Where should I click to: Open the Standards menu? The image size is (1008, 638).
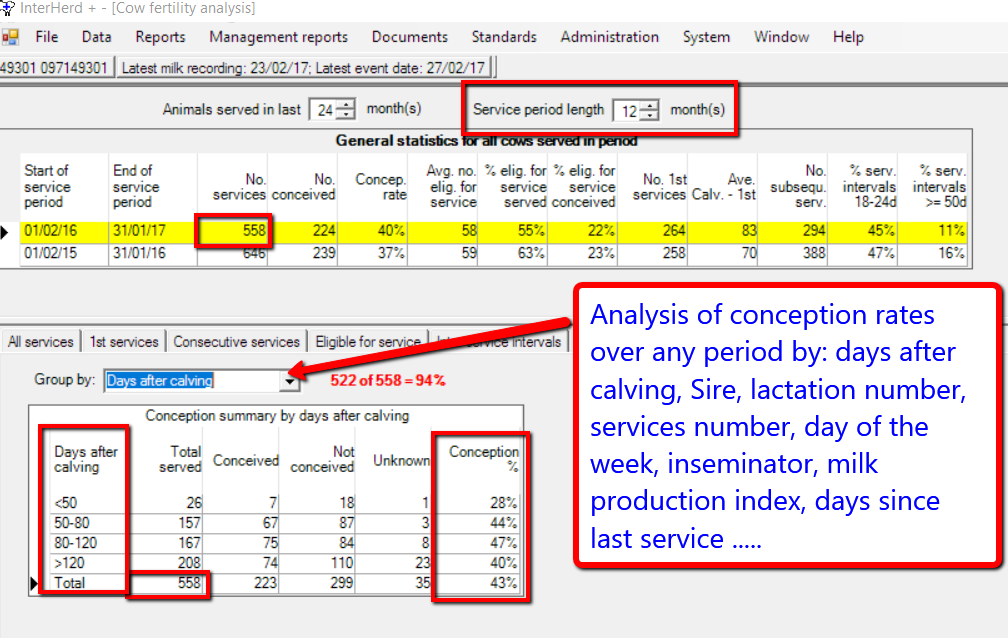pyautogui.click(x=504, y=37)
